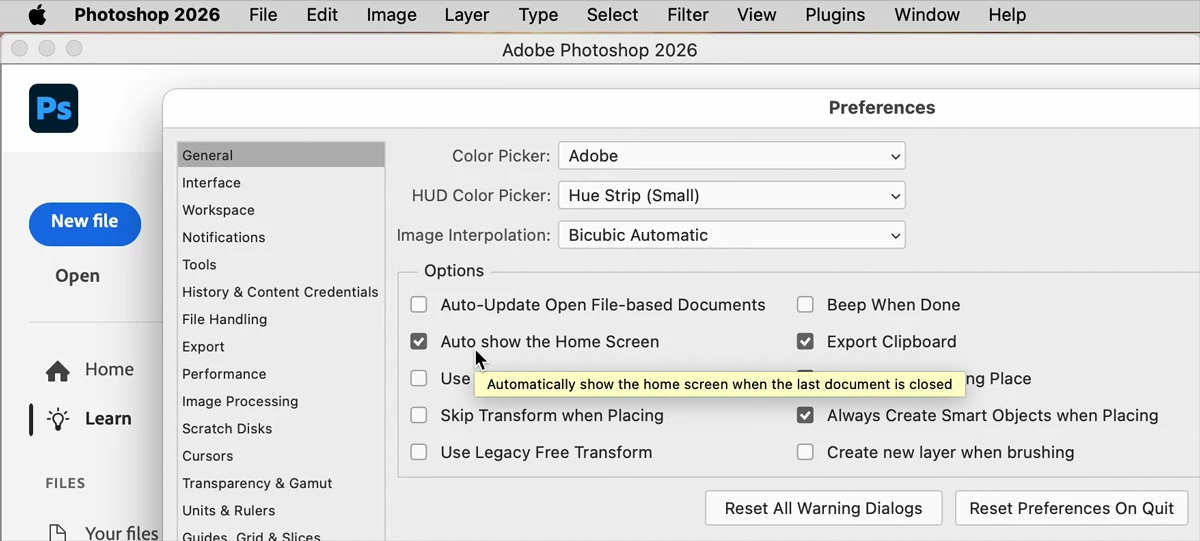Enable Auto-Update Open File-based Documents checkbox

point(419,305)
